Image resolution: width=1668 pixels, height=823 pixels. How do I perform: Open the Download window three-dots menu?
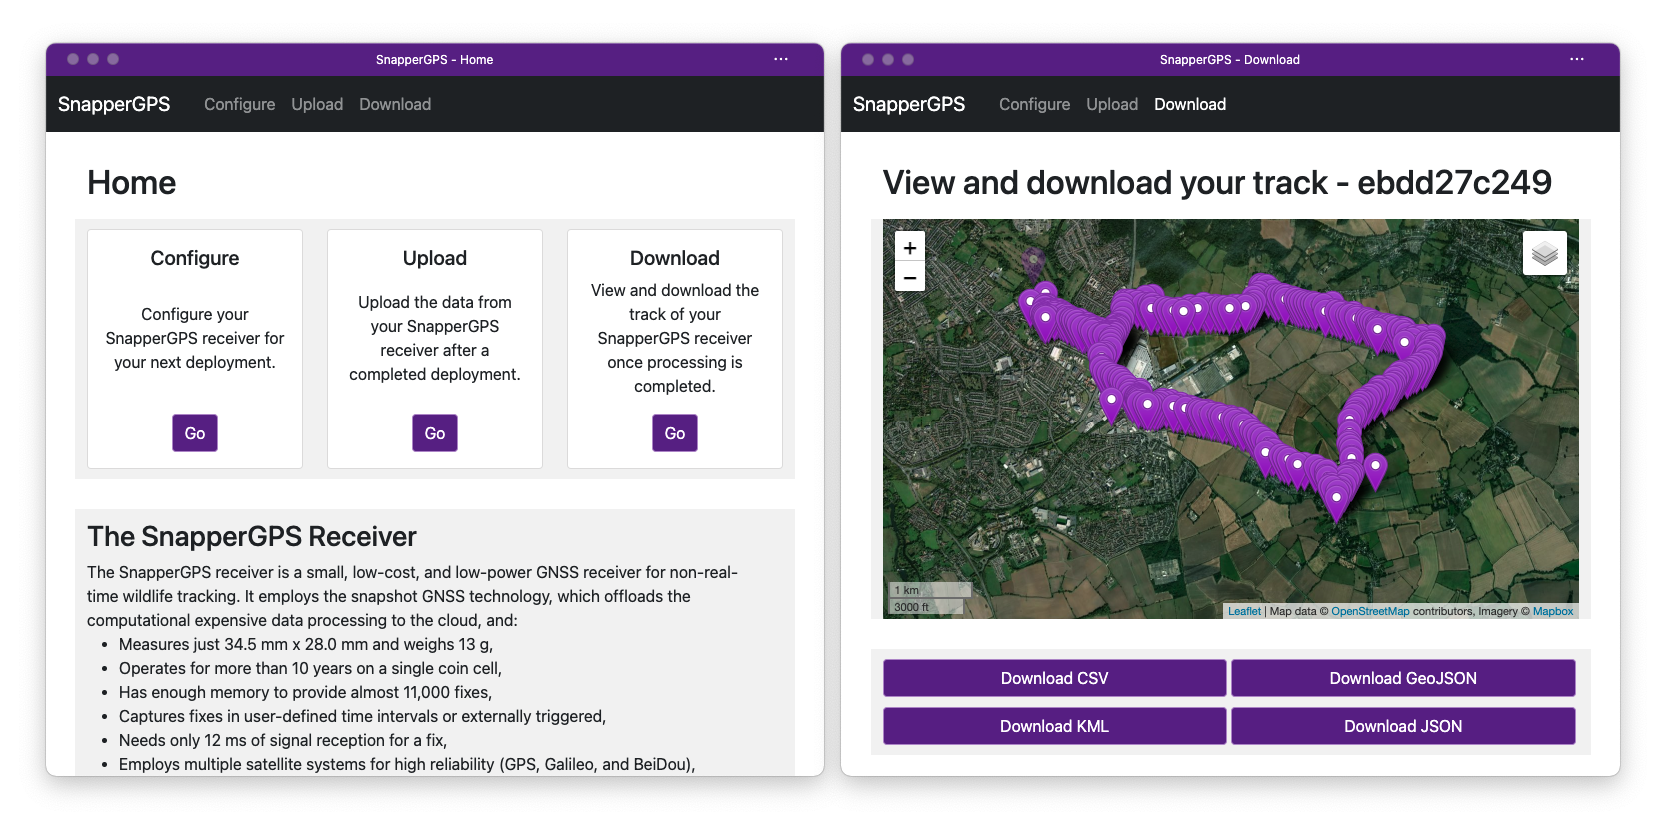click(1576, 60)
